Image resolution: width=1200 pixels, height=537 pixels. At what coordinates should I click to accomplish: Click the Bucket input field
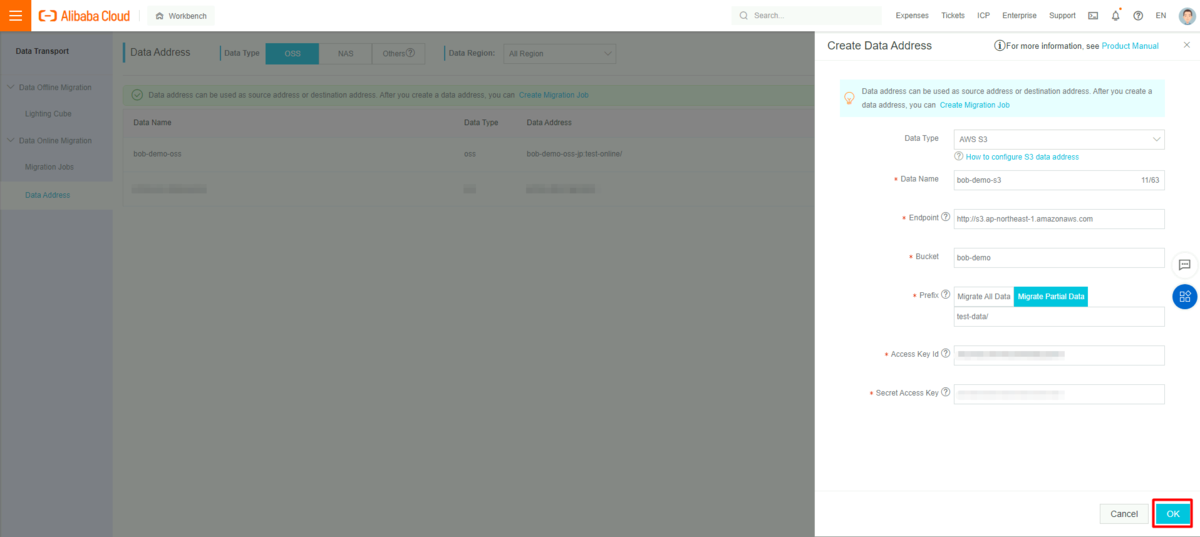tap(1059, 257)
